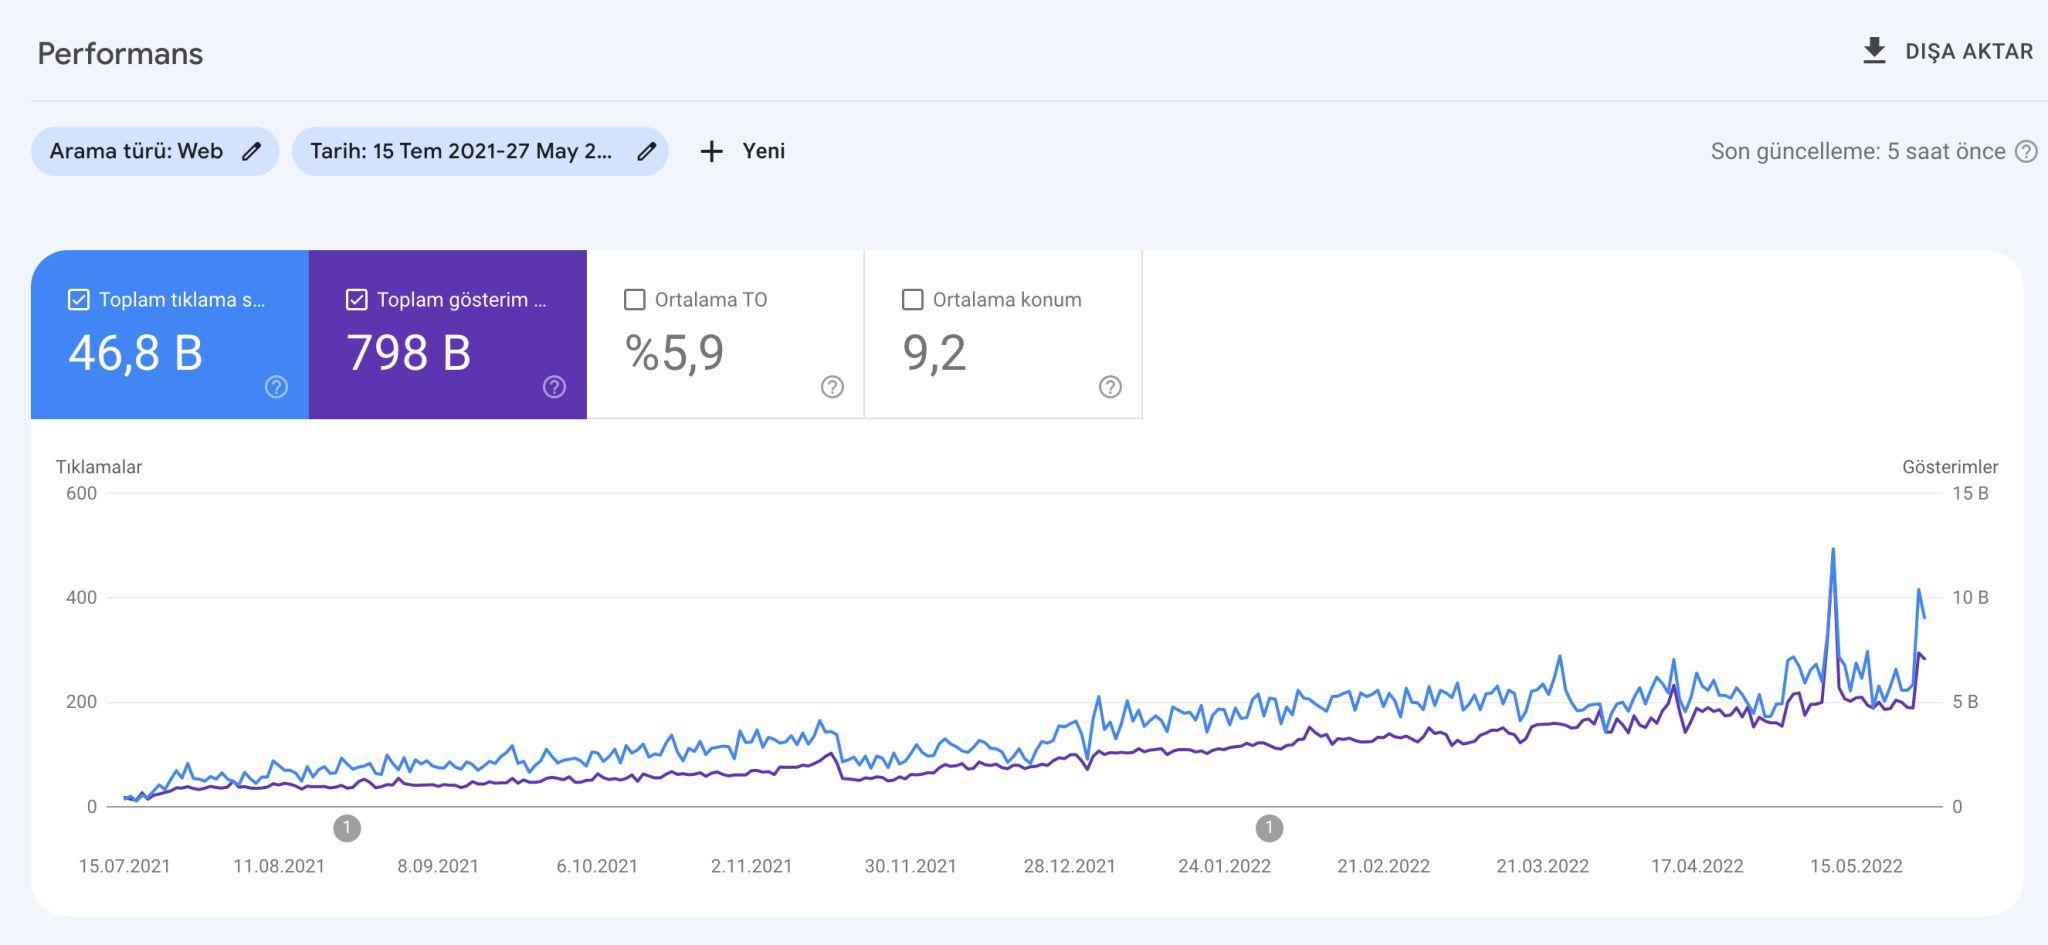The height and width of the screenshot is (945, 2048).
Task: Open the Arama türü: Web filter chip
Action: point(155,151)
